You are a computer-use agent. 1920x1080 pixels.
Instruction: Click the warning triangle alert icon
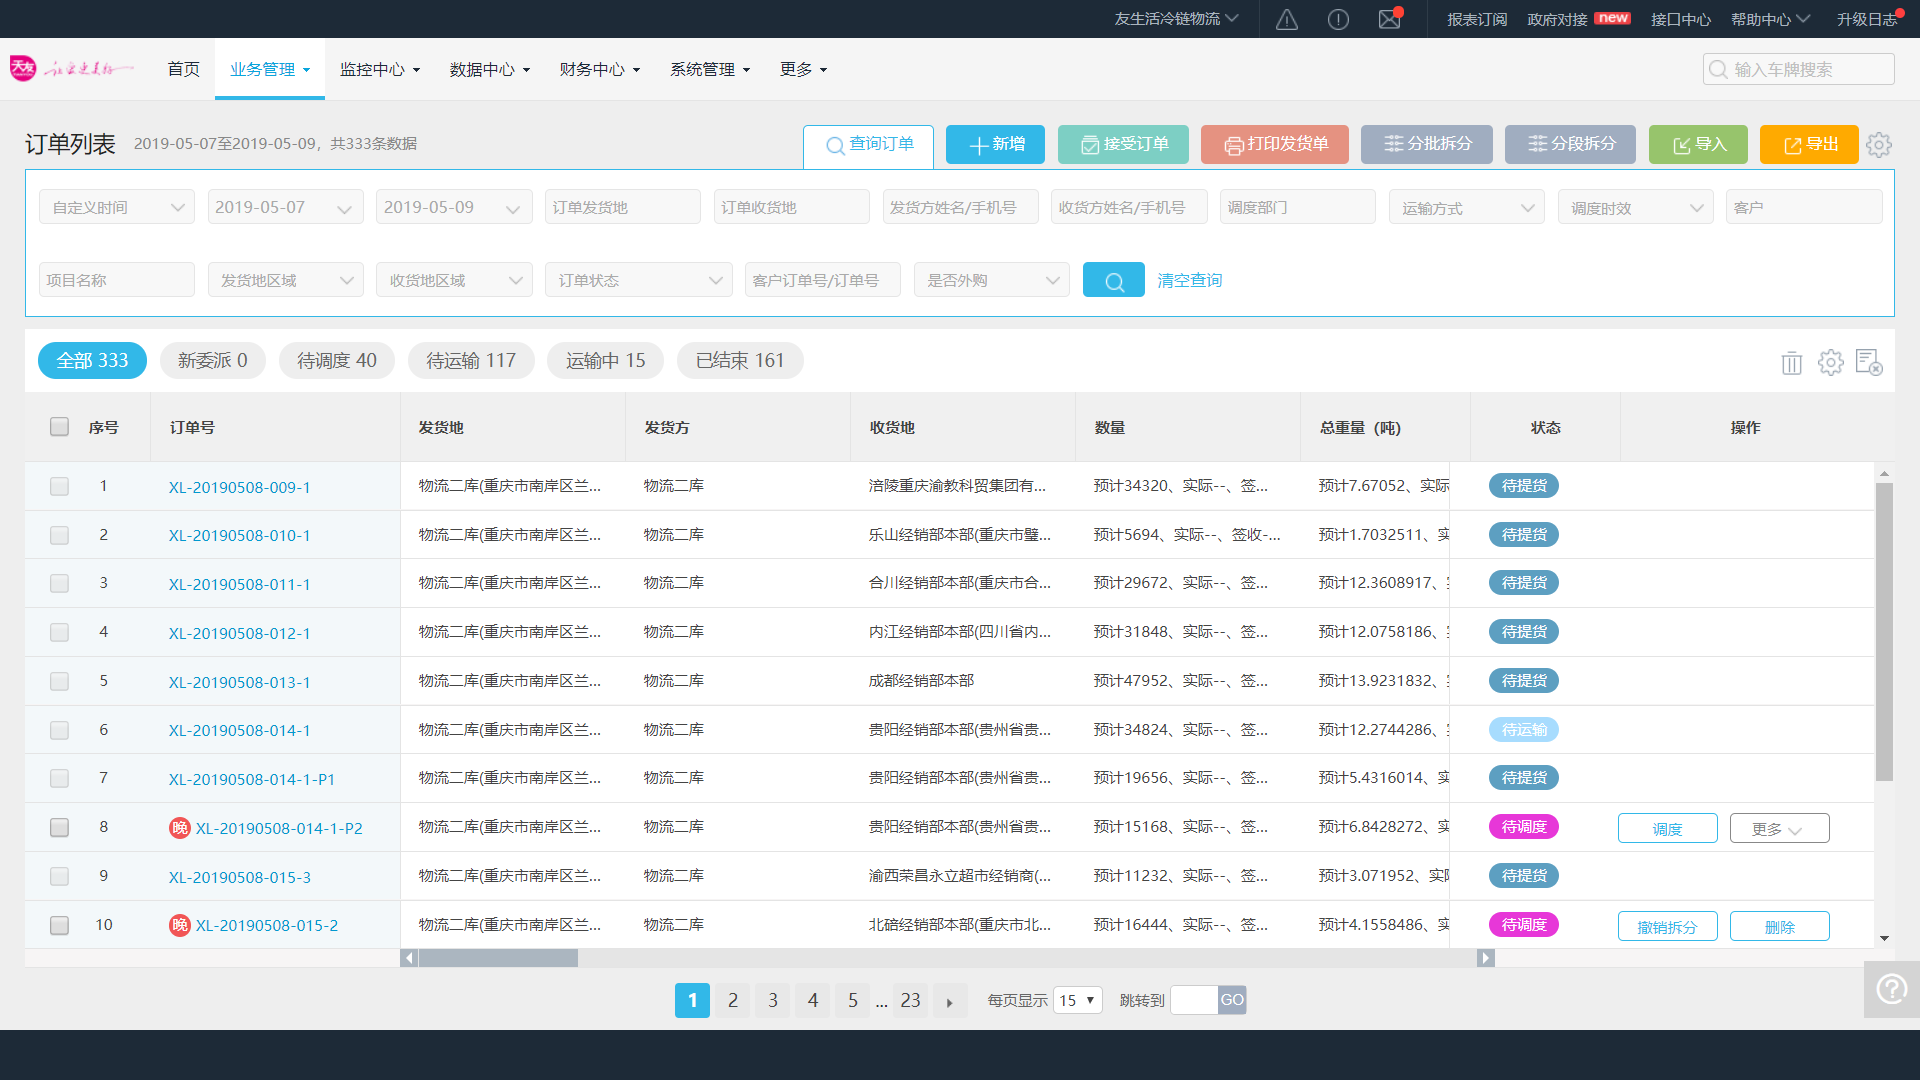(1286, 19)
